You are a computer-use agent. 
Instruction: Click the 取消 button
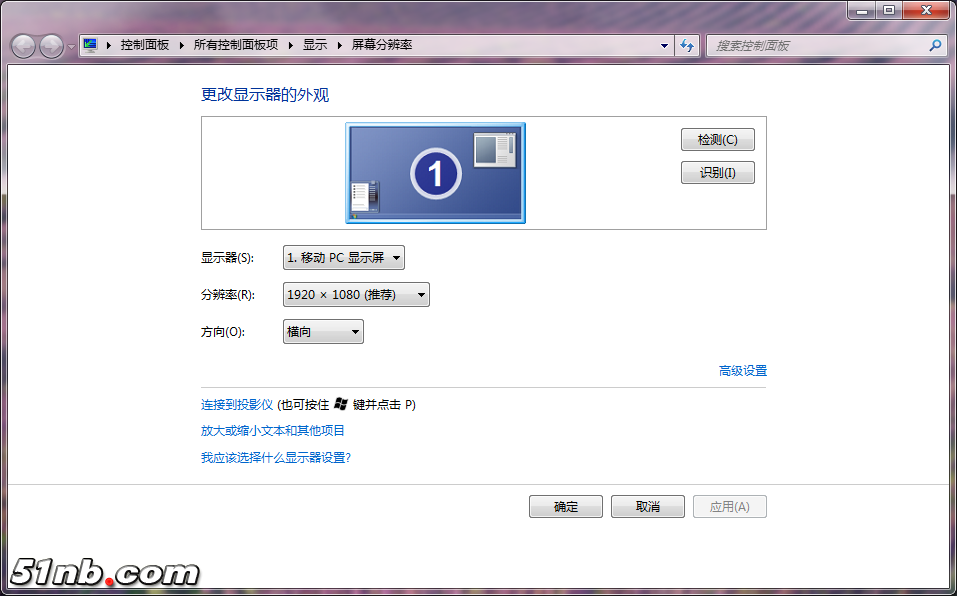(x=648, y=507)
